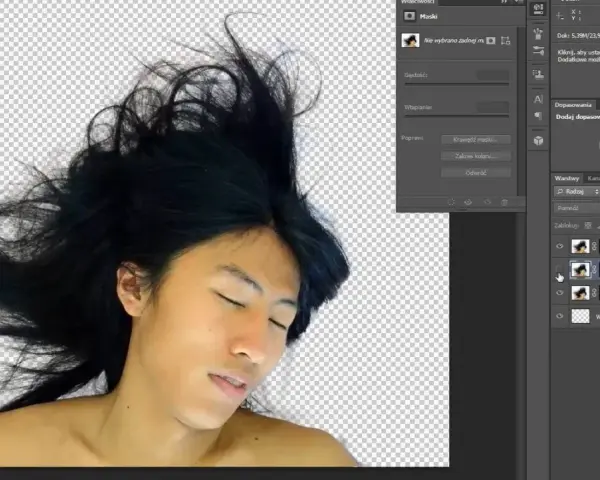Add a pixel mask in Properties panel

point(491,41)
